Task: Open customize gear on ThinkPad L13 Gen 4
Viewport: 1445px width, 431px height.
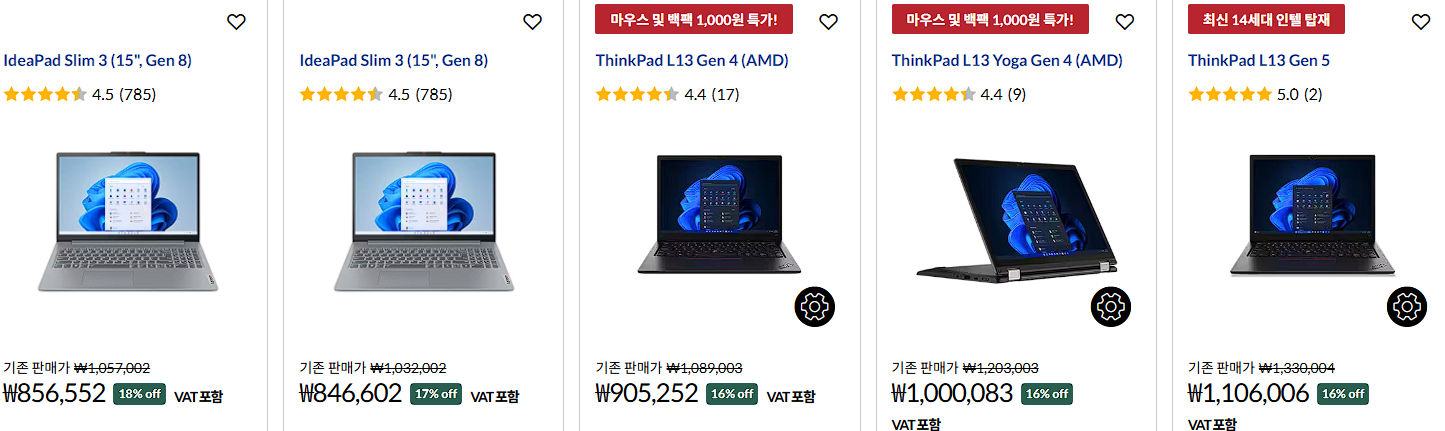Action: click(x=815, y=306)
